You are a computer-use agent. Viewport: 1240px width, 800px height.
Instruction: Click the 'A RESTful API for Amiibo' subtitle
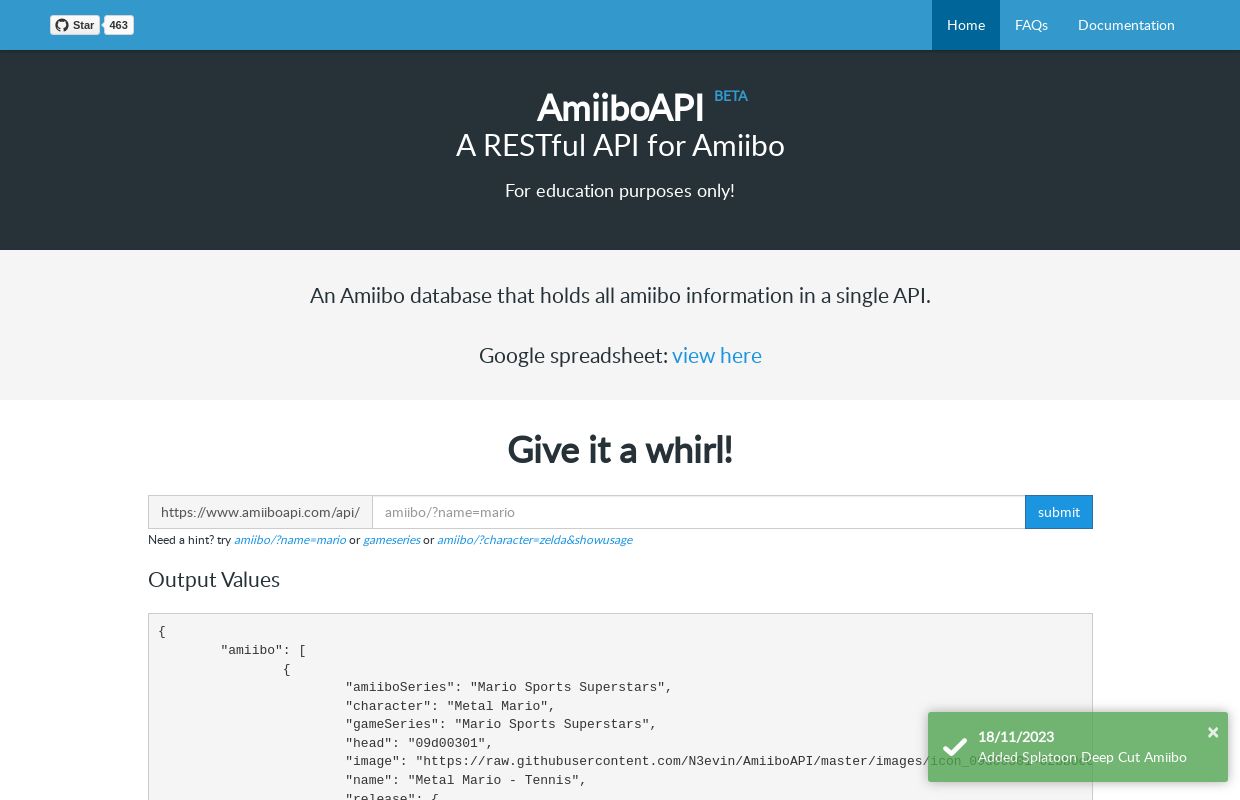pyautogui.click(x=620, y=146)
